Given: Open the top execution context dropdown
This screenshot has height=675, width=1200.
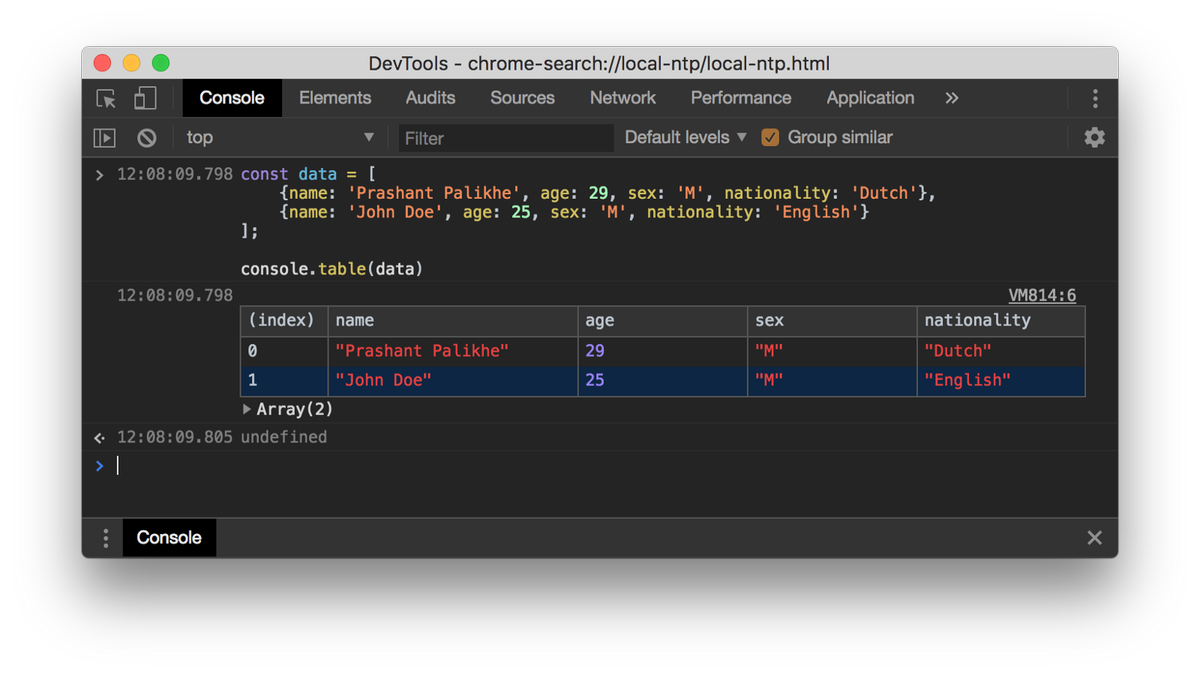Looking at the screenshot, I should [279, 138].
